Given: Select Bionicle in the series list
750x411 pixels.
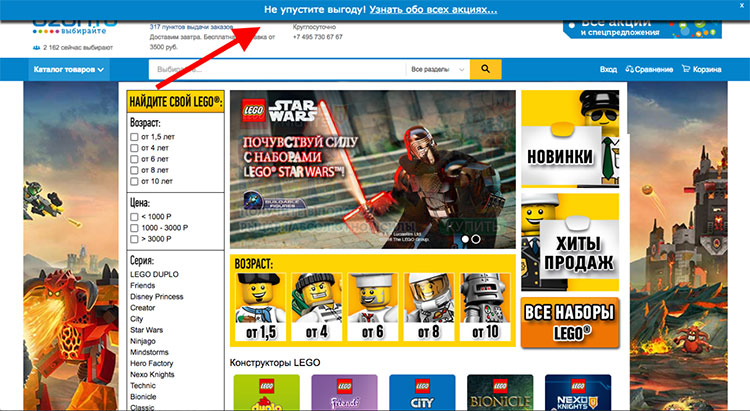Looking at the screenshot, I should [x=143, y=397].
